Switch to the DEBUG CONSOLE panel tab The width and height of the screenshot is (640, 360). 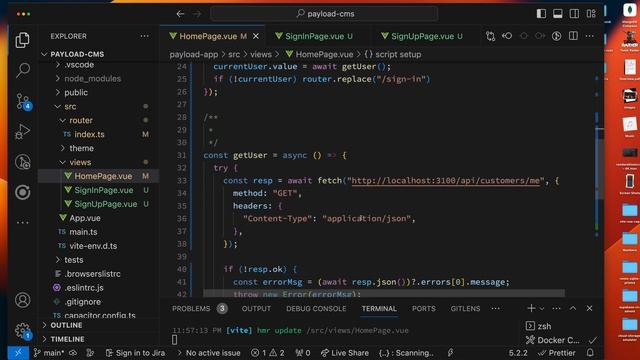(x=316, y=309)
